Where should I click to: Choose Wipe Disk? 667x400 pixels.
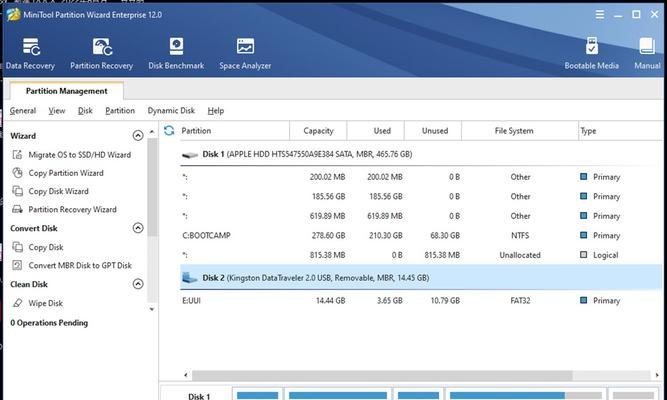pos(46,303)
